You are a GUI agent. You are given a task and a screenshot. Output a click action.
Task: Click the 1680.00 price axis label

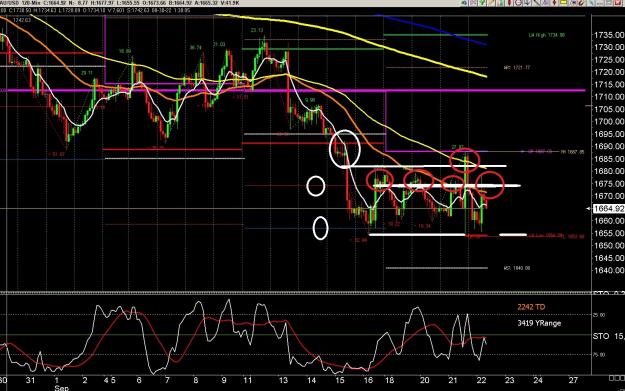[609, 171]
